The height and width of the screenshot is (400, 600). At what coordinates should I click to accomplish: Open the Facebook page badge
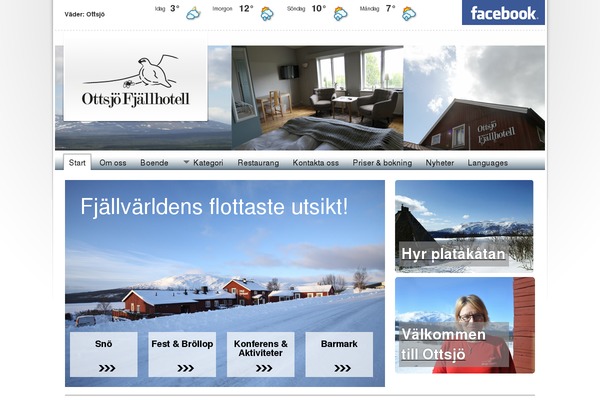(503, 12)
